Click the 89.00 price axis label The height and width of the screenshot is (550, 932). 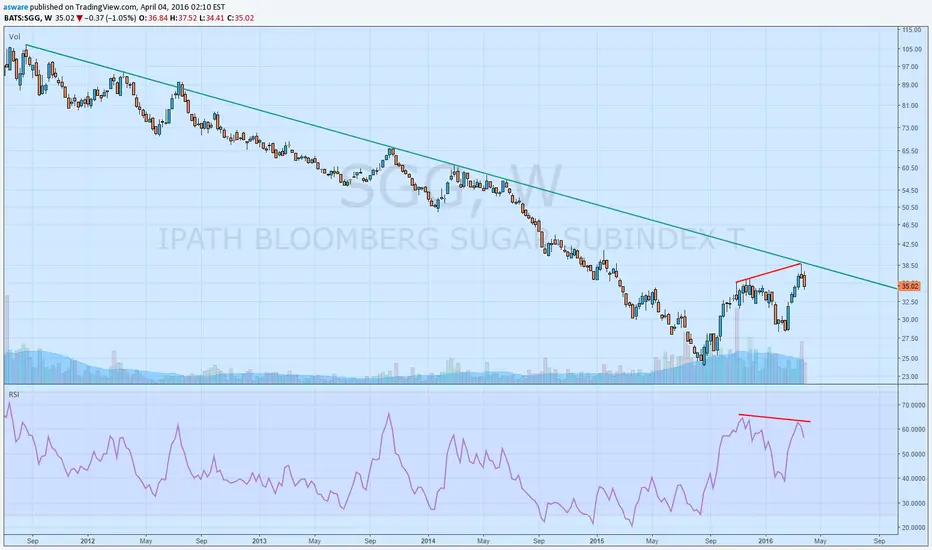click(x=910, y=85)
